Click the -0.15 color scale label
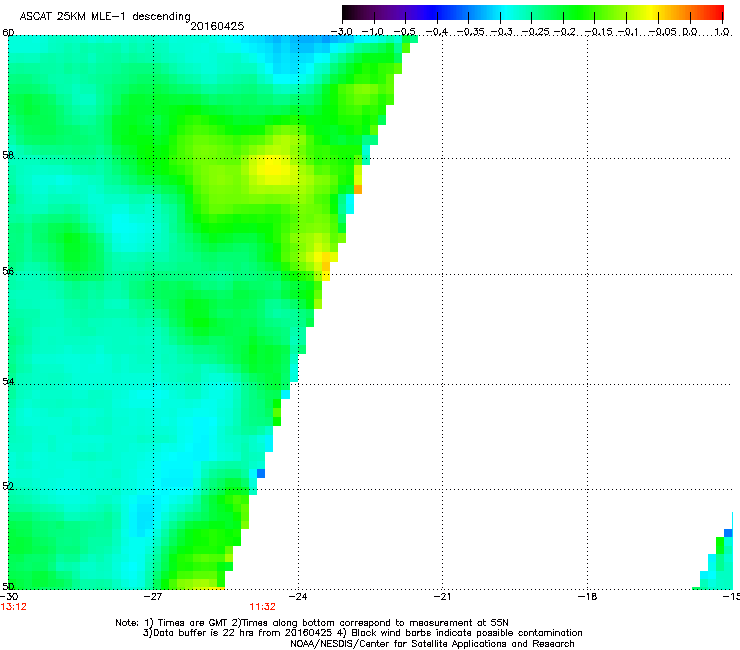740x650 pixels. click(597, 32)
